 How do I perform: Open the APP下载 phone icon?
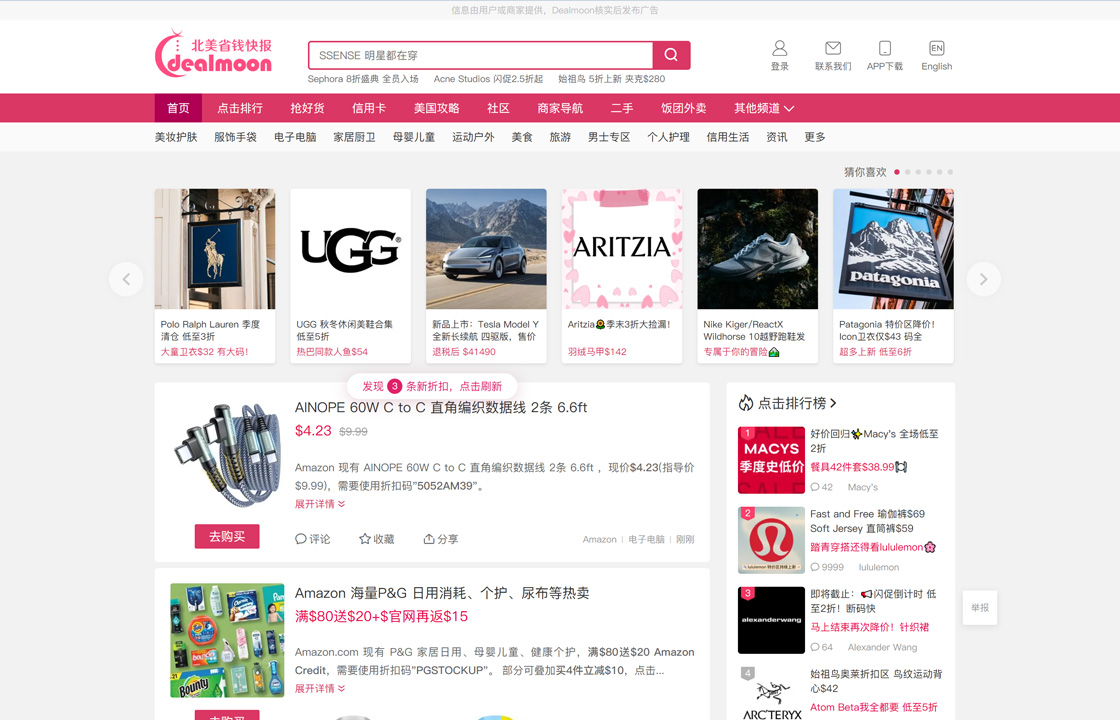(885, 48)
